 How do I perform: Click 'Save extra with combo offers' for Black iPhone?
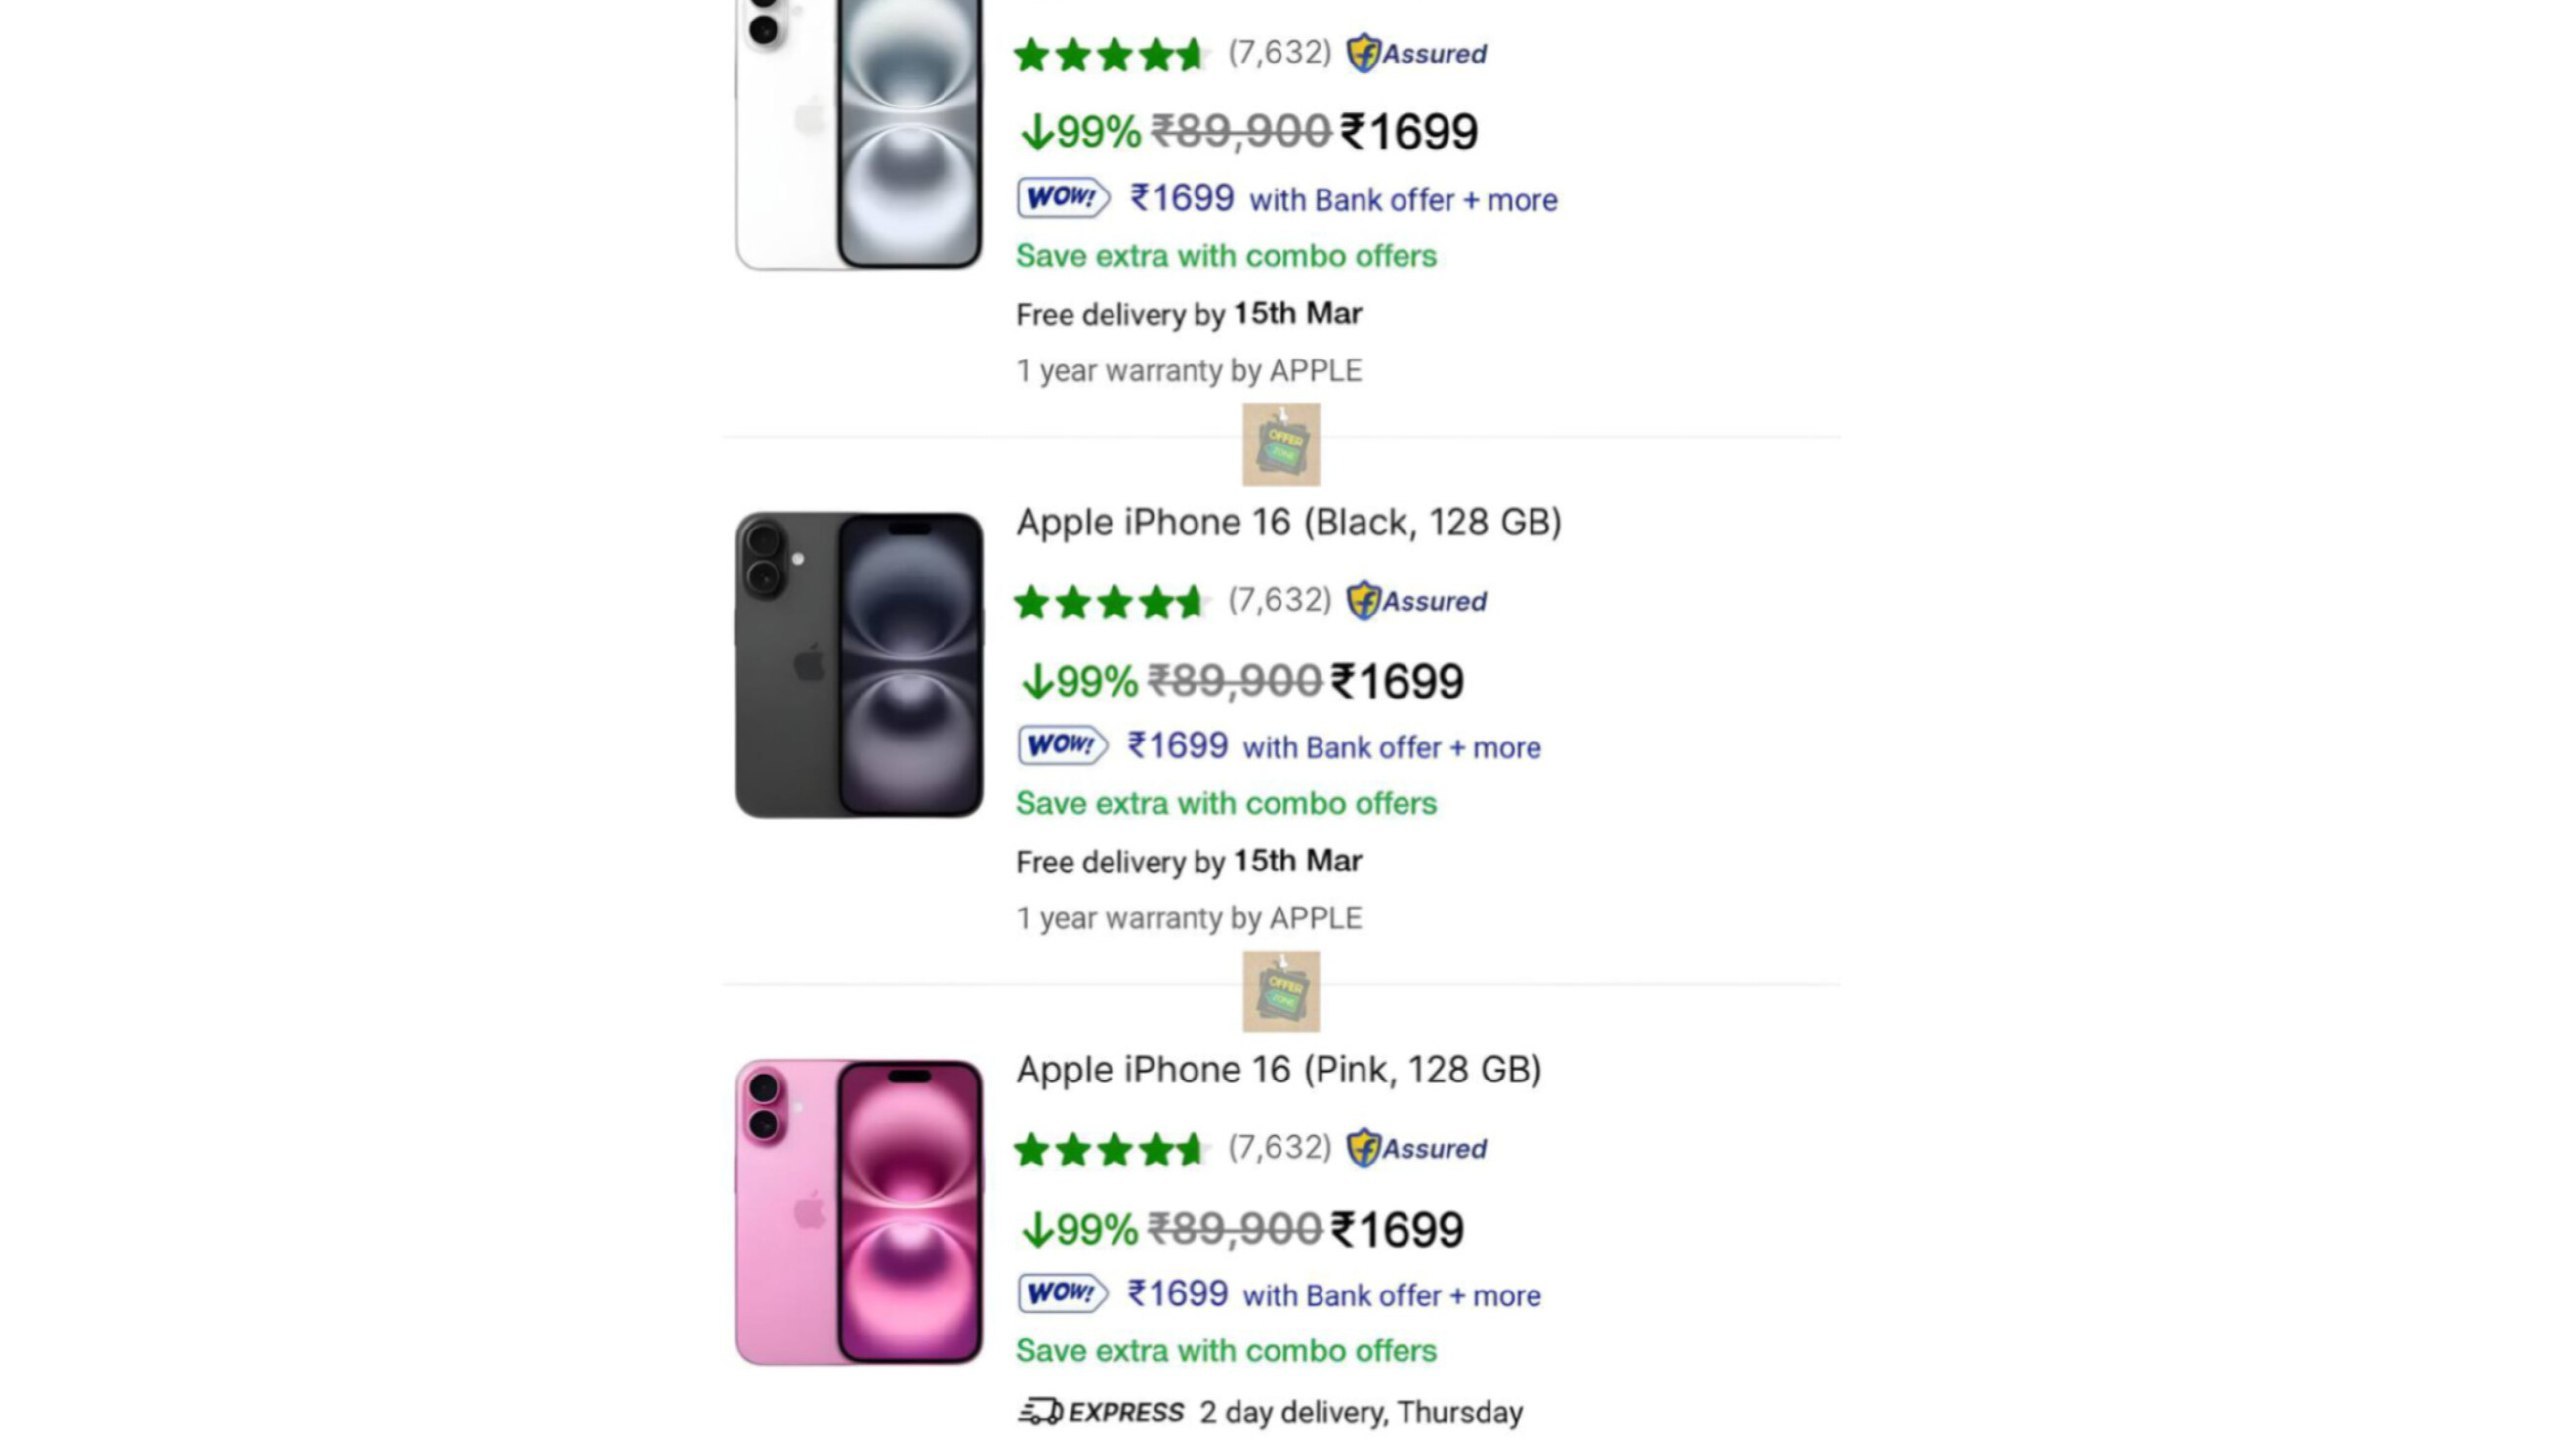[x=1226, y=803]
